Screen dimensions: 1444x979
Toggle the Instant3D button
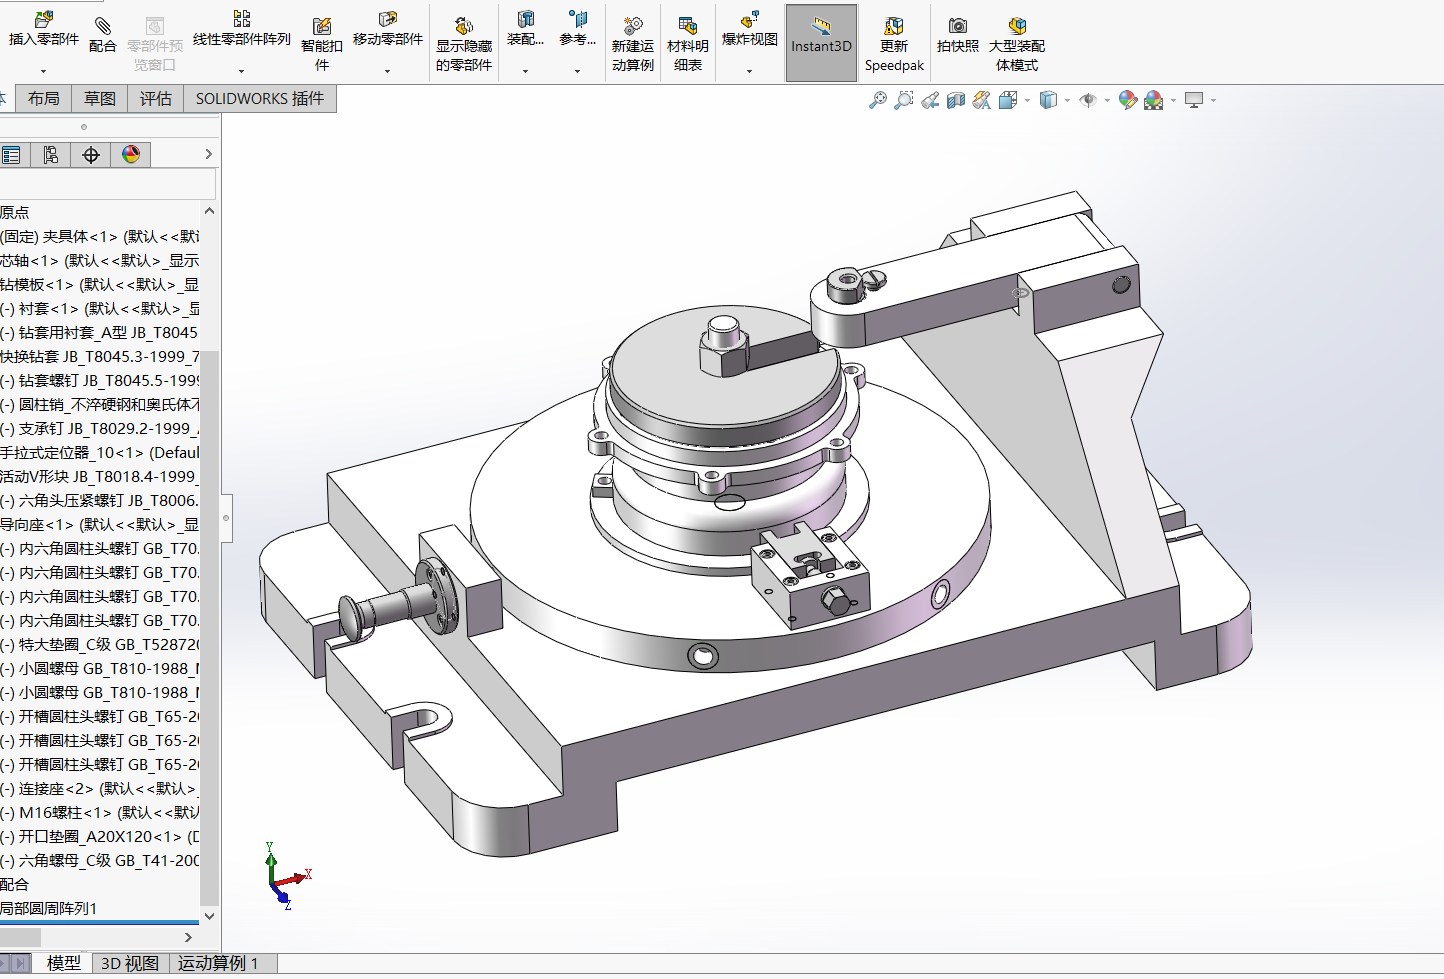(x=821, y=43)
